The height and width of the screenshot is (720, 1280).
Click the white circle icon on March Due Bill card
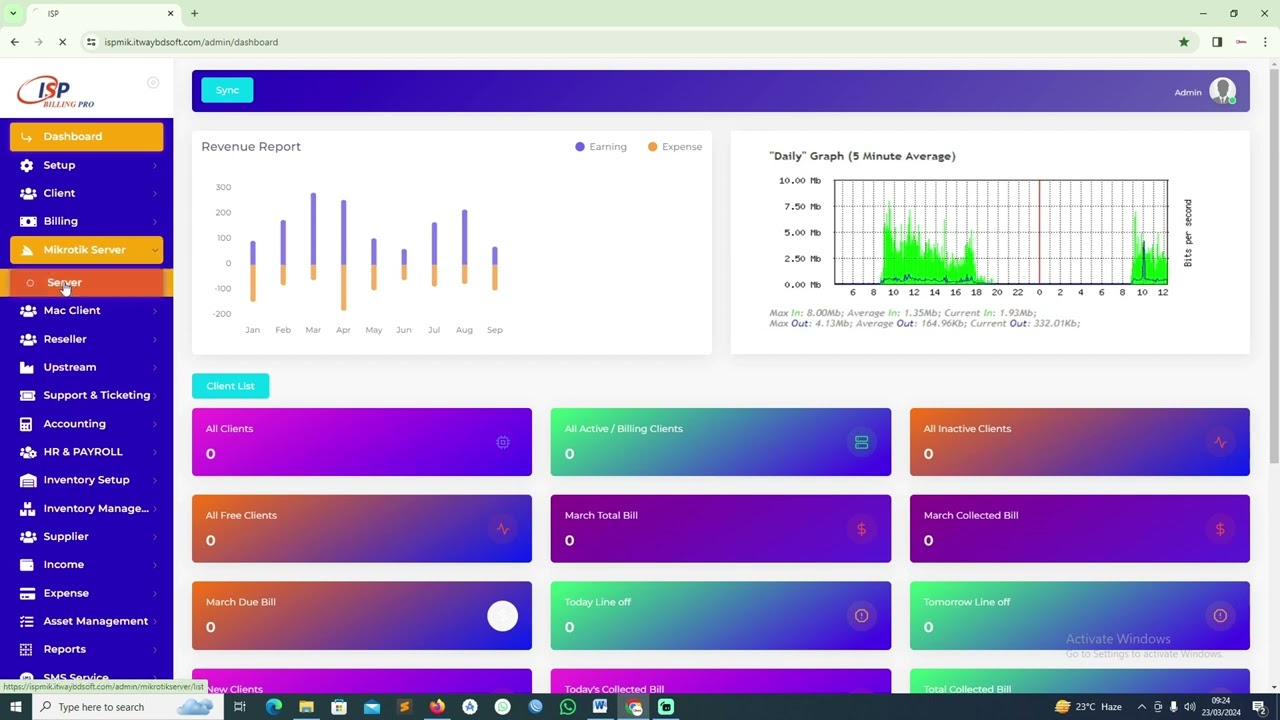(503, 616)
